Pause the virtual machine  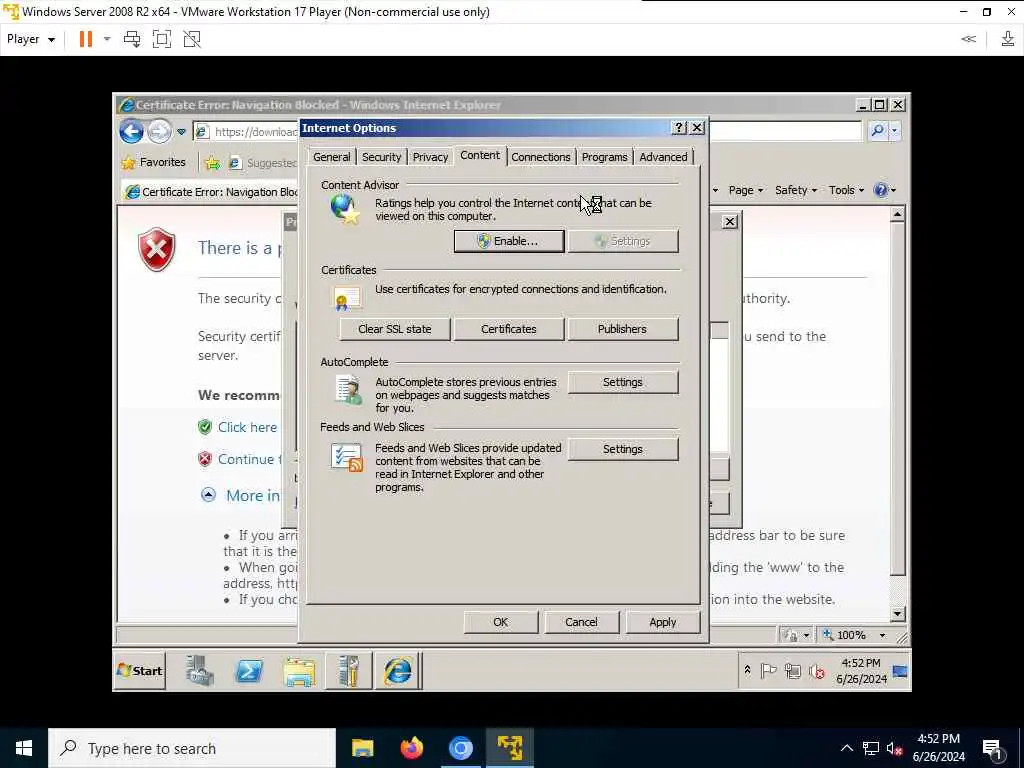click(x=86, y=39)
